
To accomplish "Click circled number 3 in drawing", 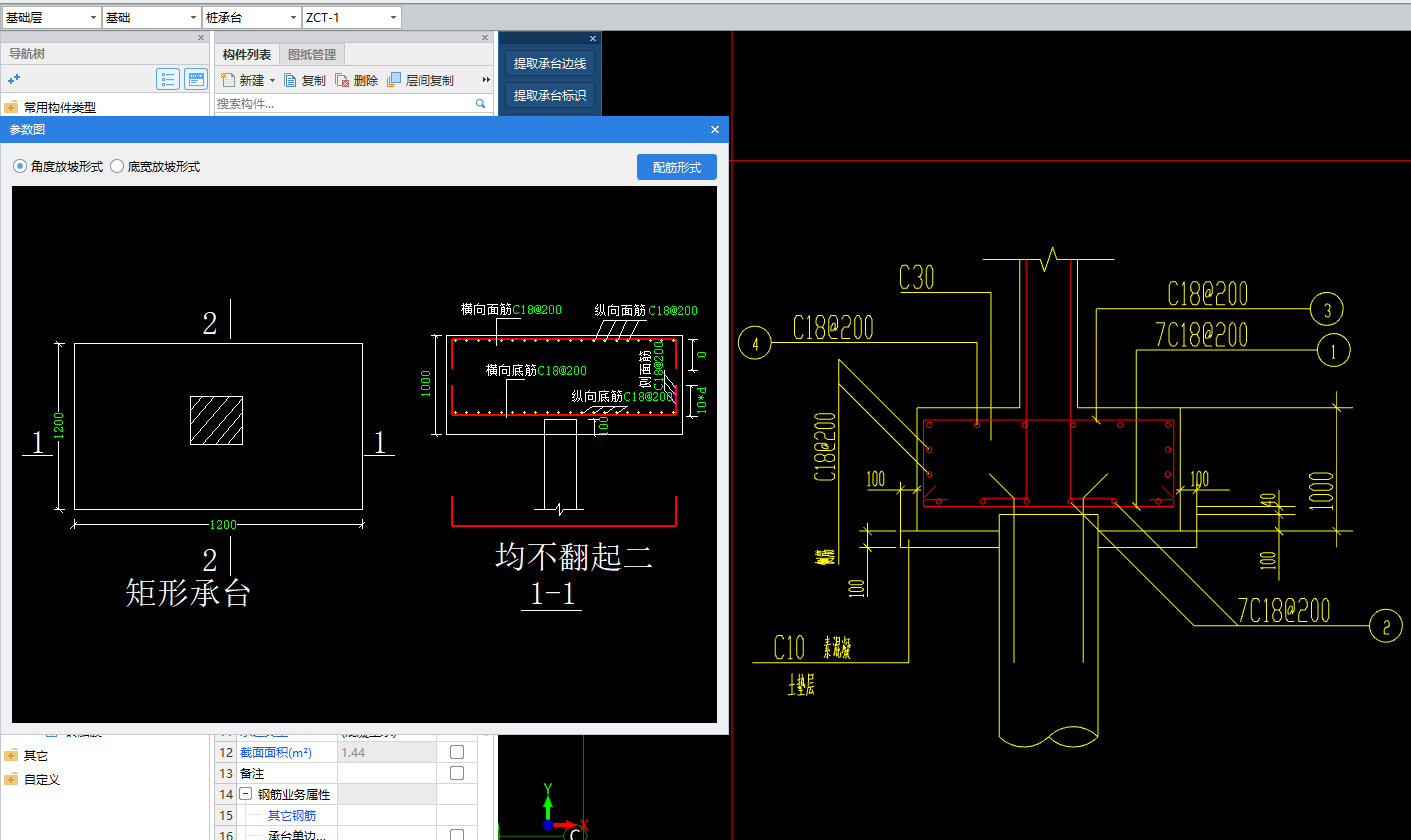I will [1327, 311].
